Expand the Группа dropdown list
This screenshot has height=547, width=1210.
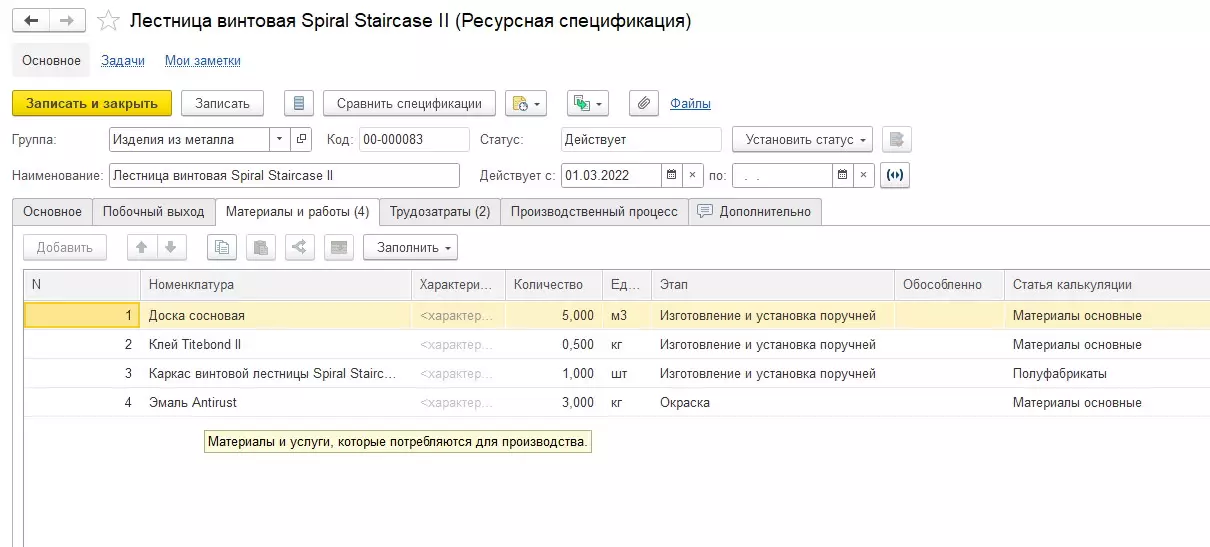(280, 139)
